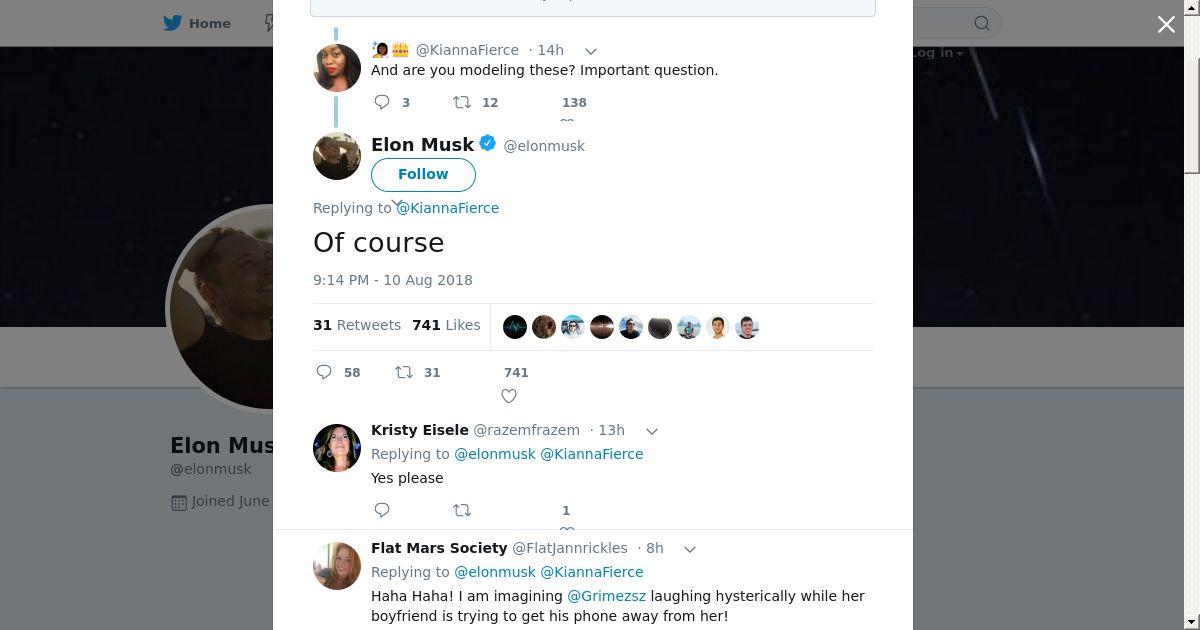
Task: Click the Twitter bird Home icon
Action: pyautogui.click(x=173, y=23)
